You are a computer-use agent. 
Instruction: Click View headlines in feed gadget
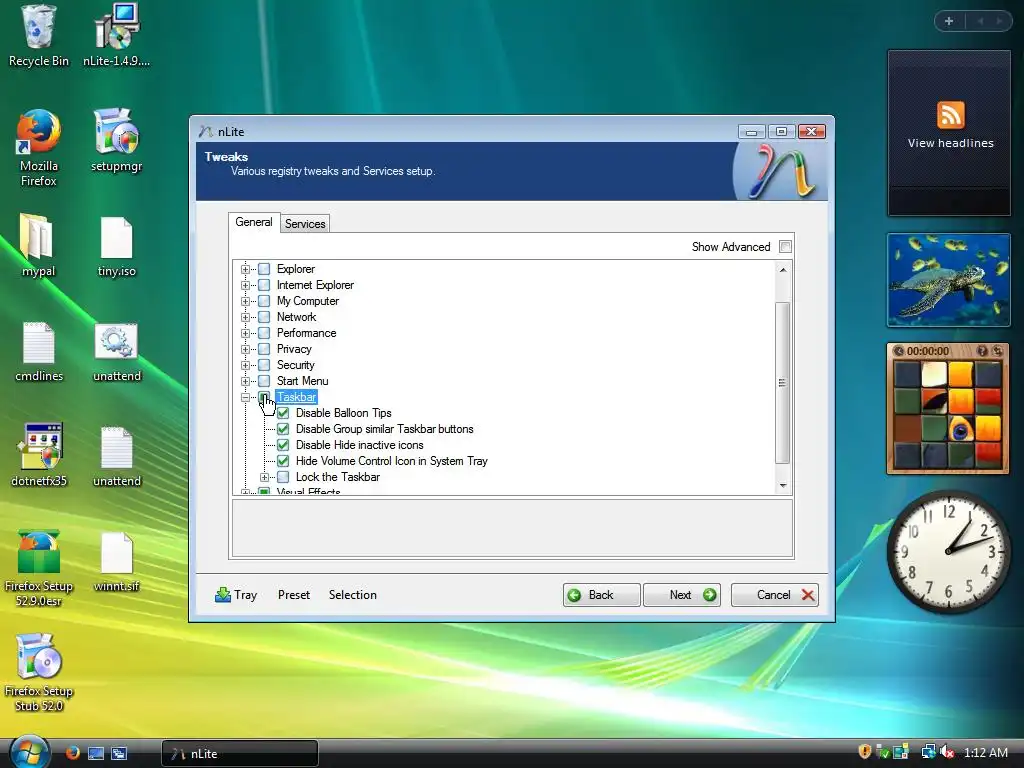pos(950,143)
